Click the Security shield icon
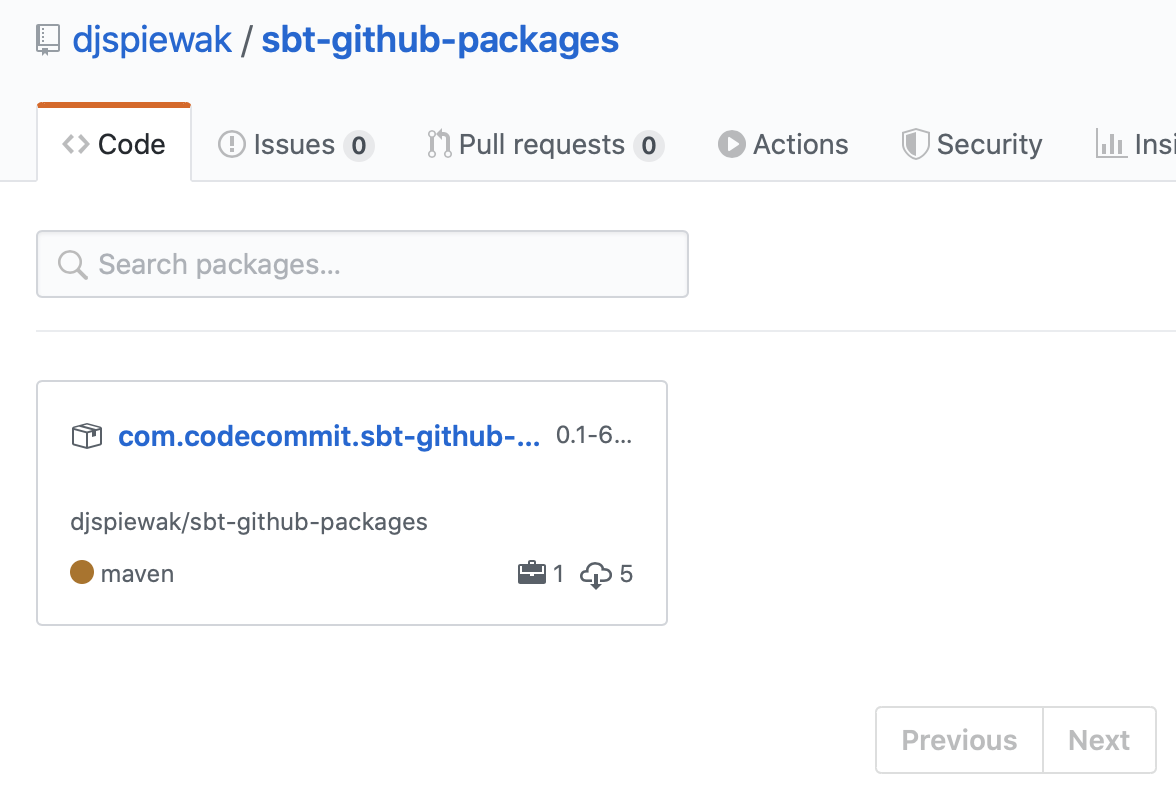 [915, 145]
